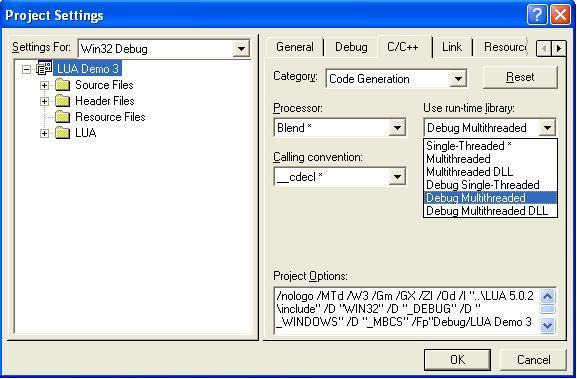Viewport: 577px width, 379px height.
Task: Close the Project Settings dialog
Action: [560, 15]
